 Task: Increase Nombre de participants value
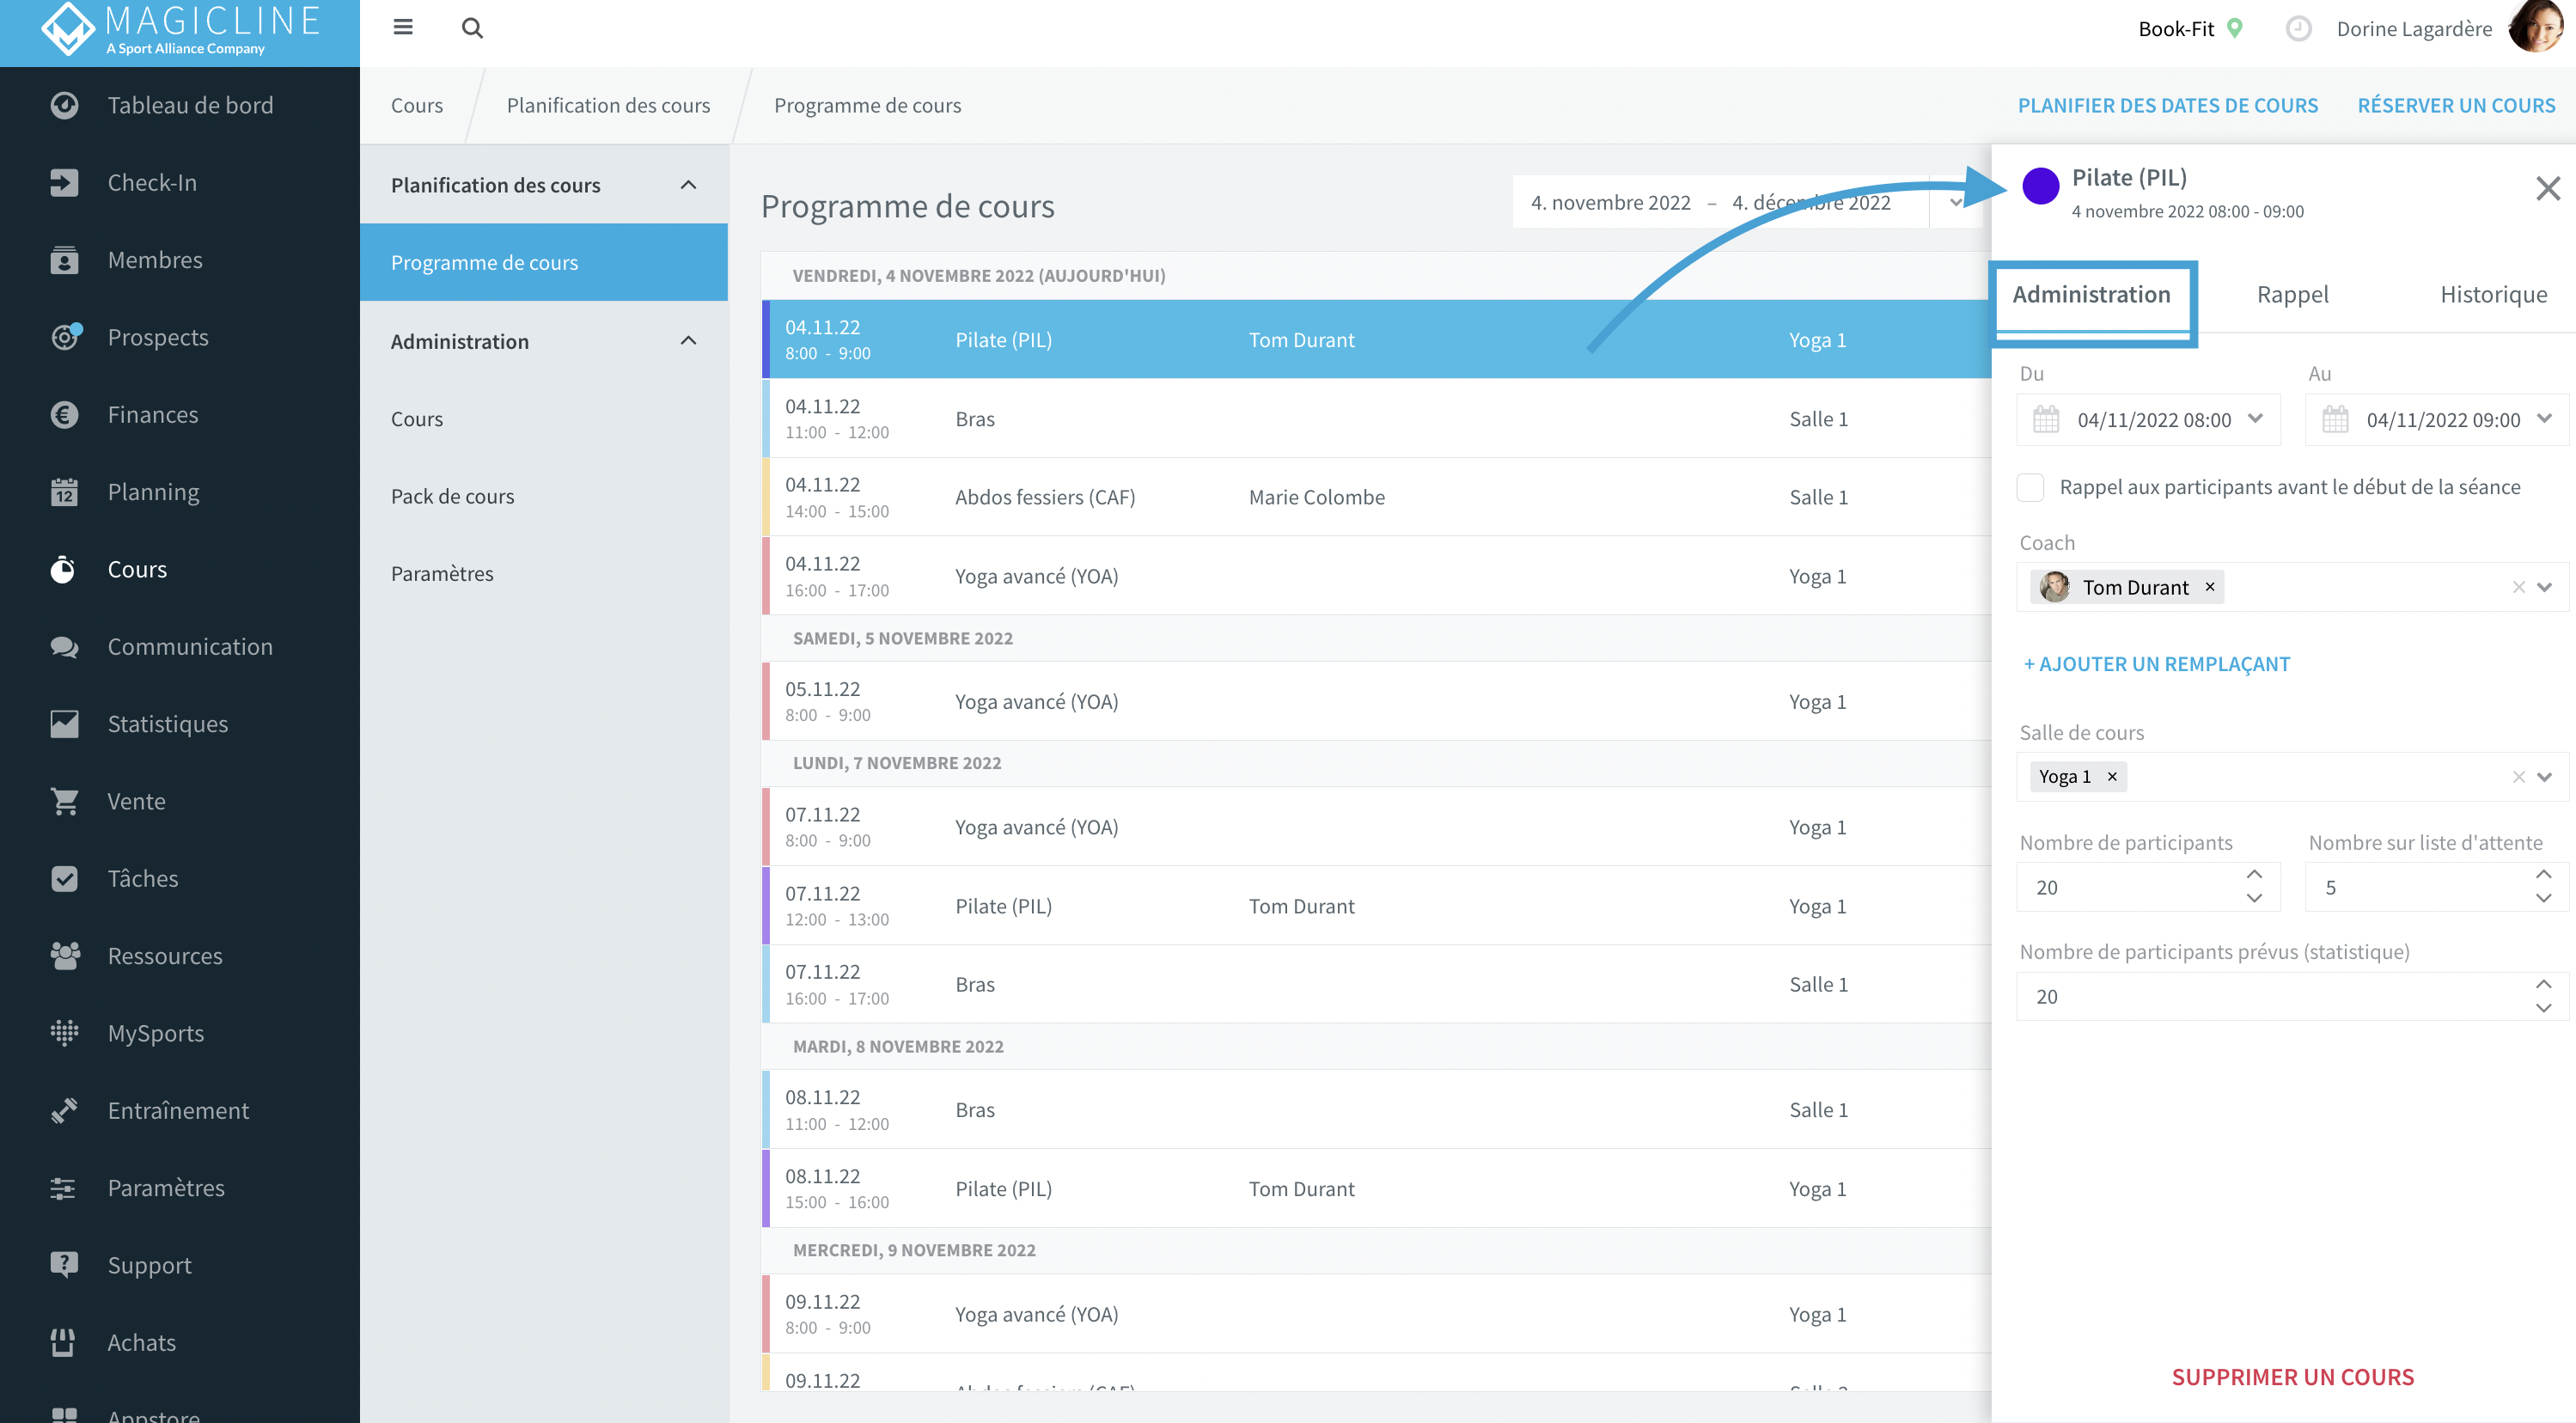click(x=2254, y=875)
